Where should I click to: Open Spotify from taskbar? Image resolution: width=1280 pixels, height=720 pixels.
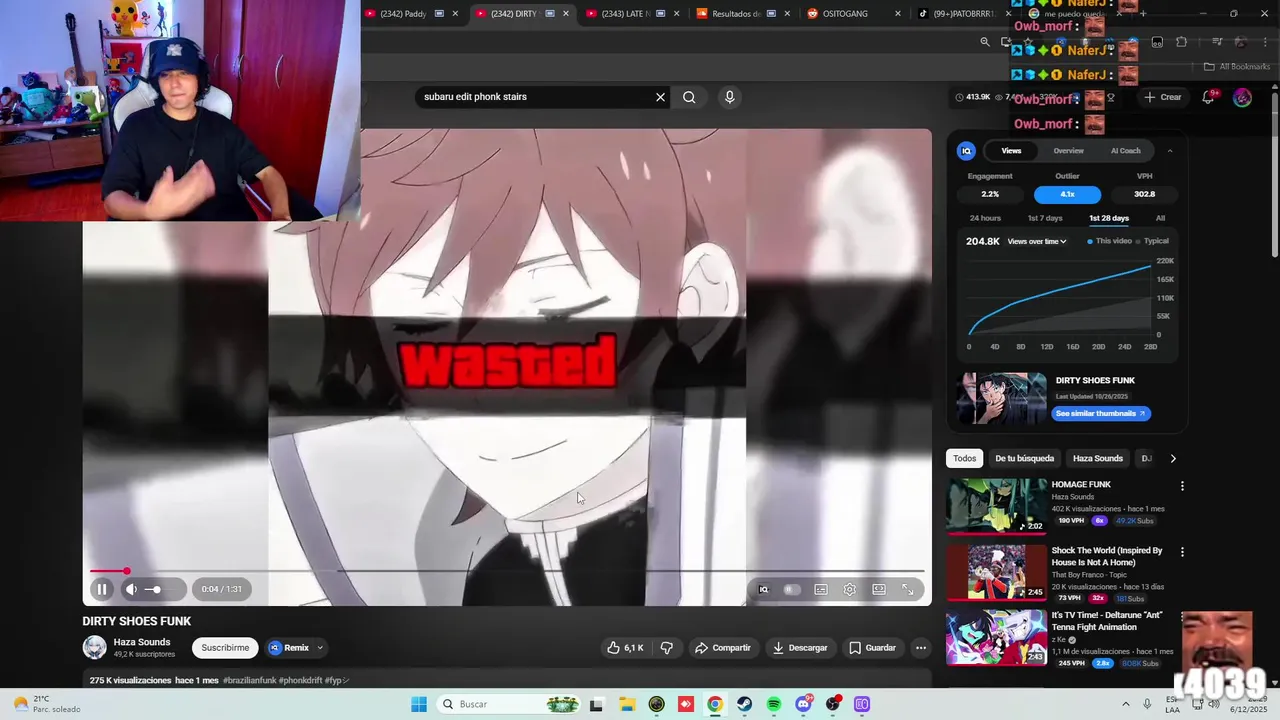[x=774, y=704]
